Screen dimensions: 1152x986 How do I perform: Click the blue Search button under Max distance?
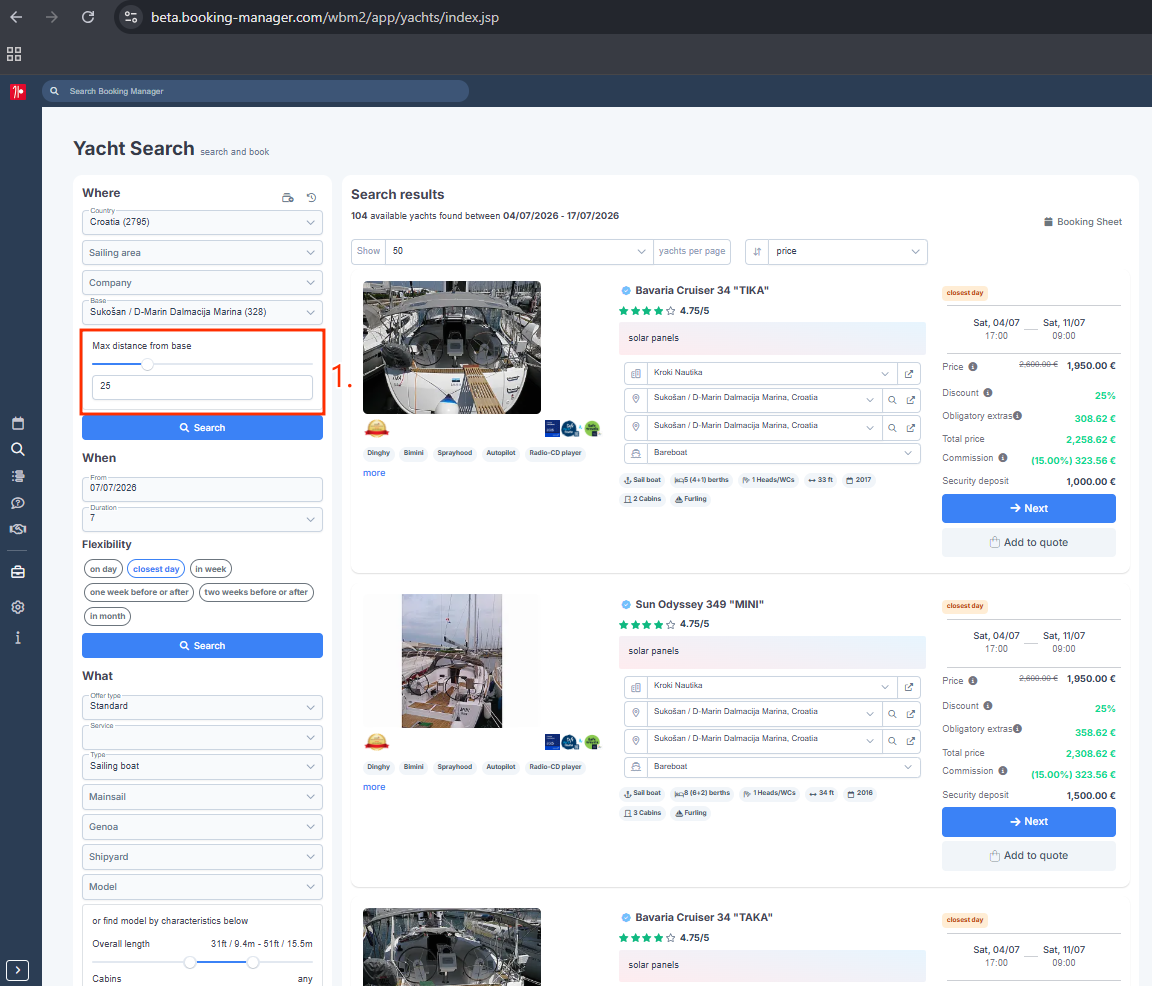(x=202, y=427)
